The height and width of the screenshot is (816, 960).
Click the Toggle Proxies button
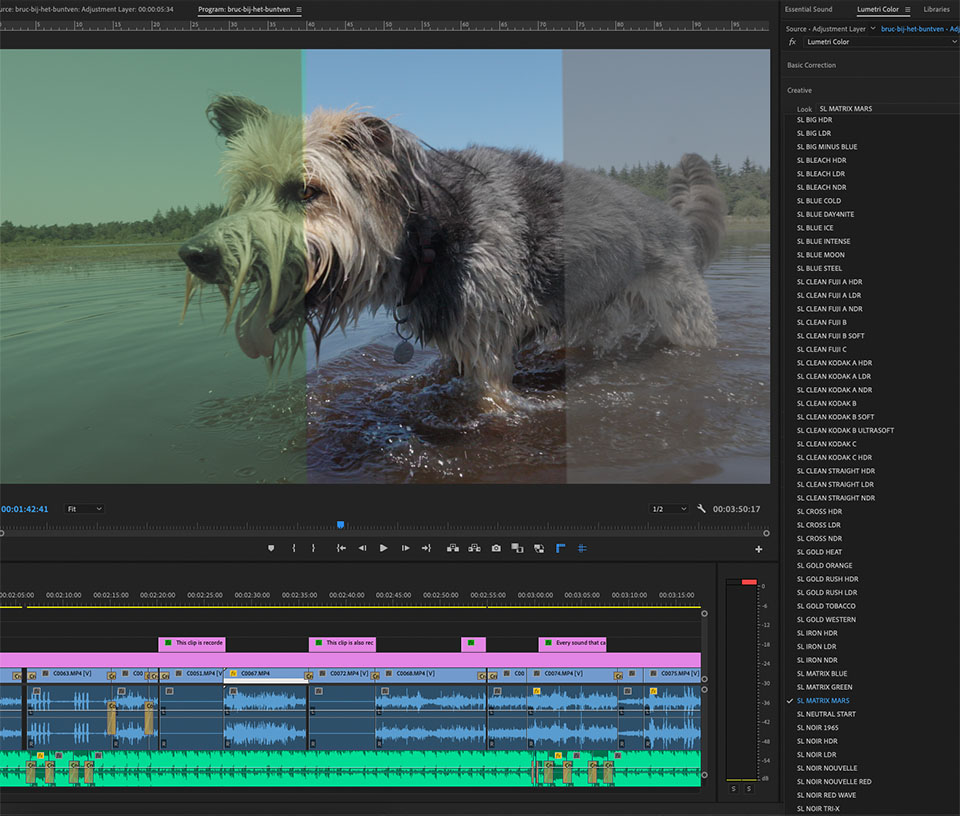[539, 548]
